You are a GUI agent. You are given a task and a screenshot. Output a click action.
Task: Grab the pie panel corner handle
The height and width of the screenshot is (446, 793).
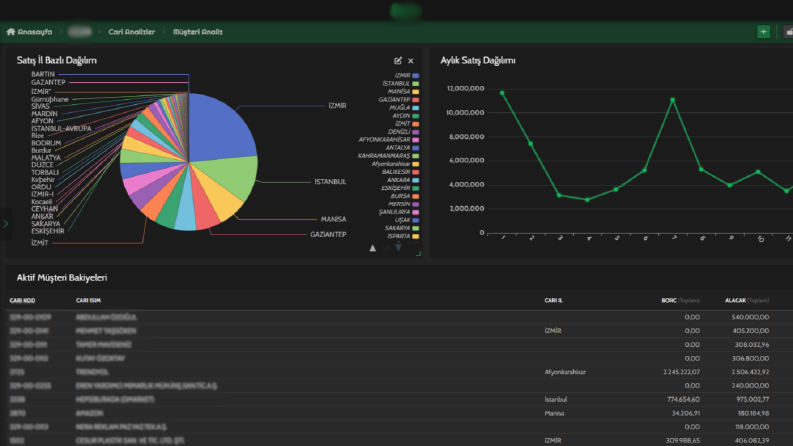tap(418, 254)
